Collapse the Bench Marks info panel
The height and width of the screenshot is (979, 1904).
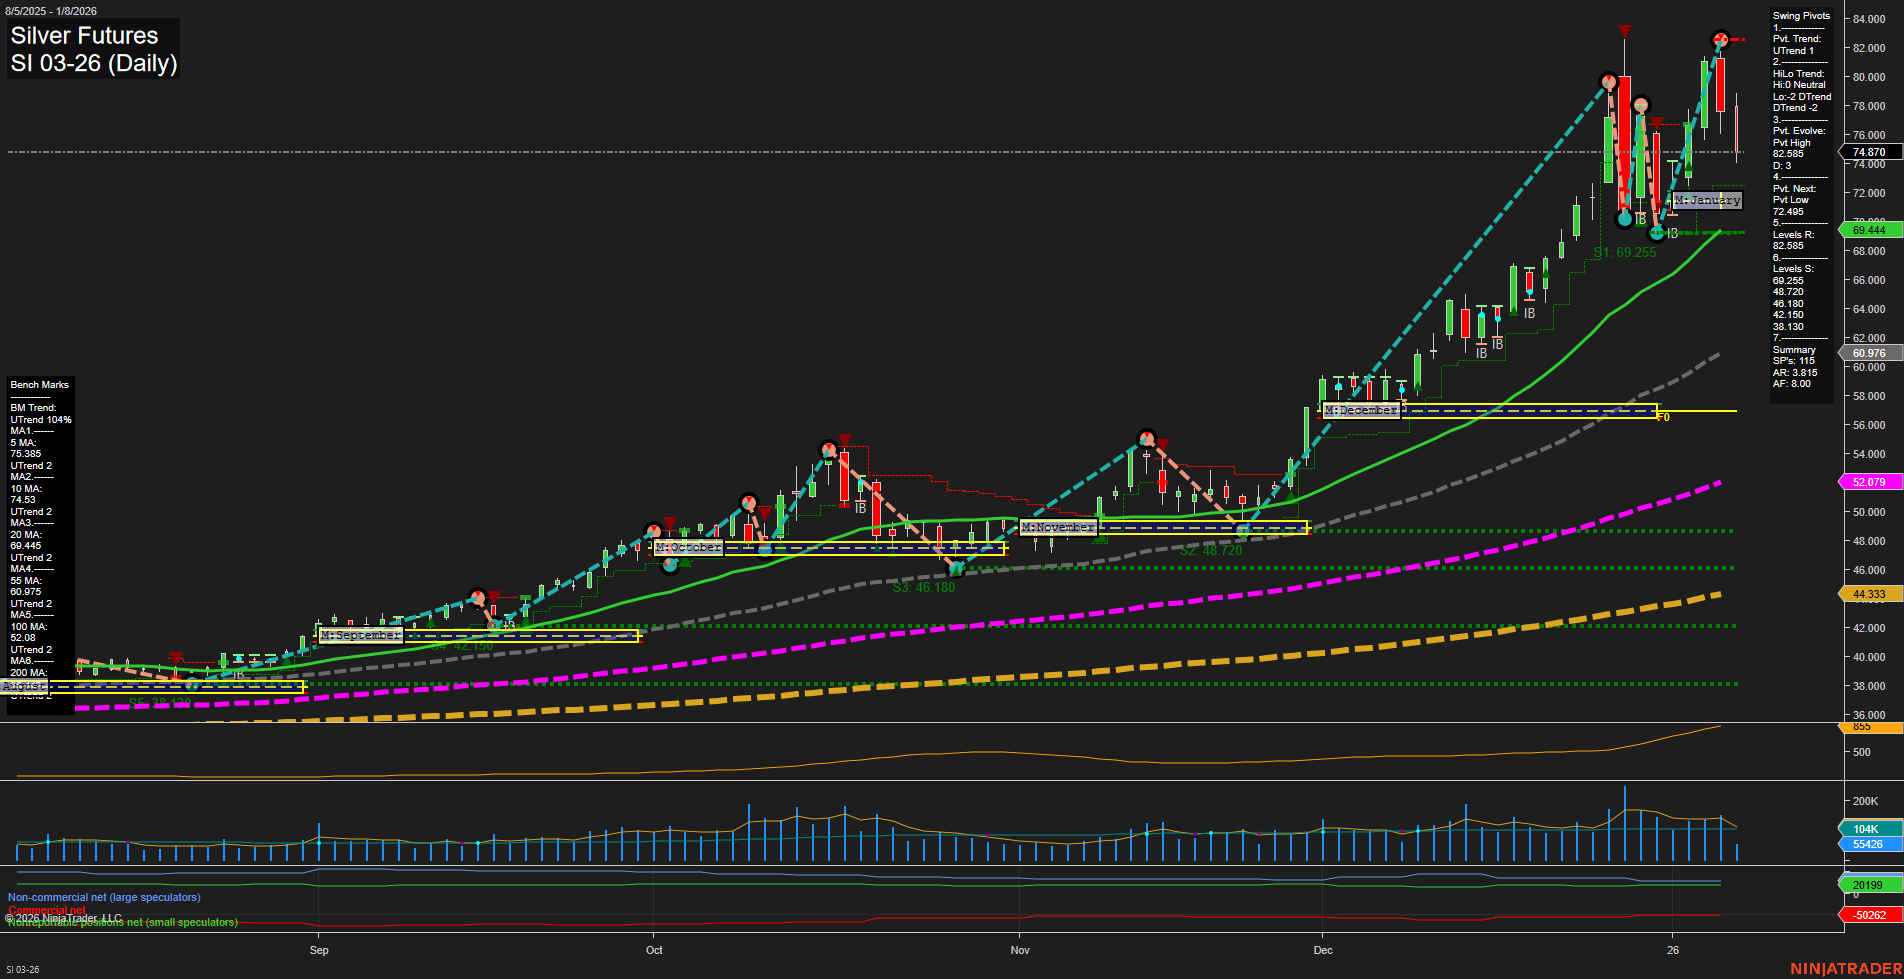coord(39,384)
